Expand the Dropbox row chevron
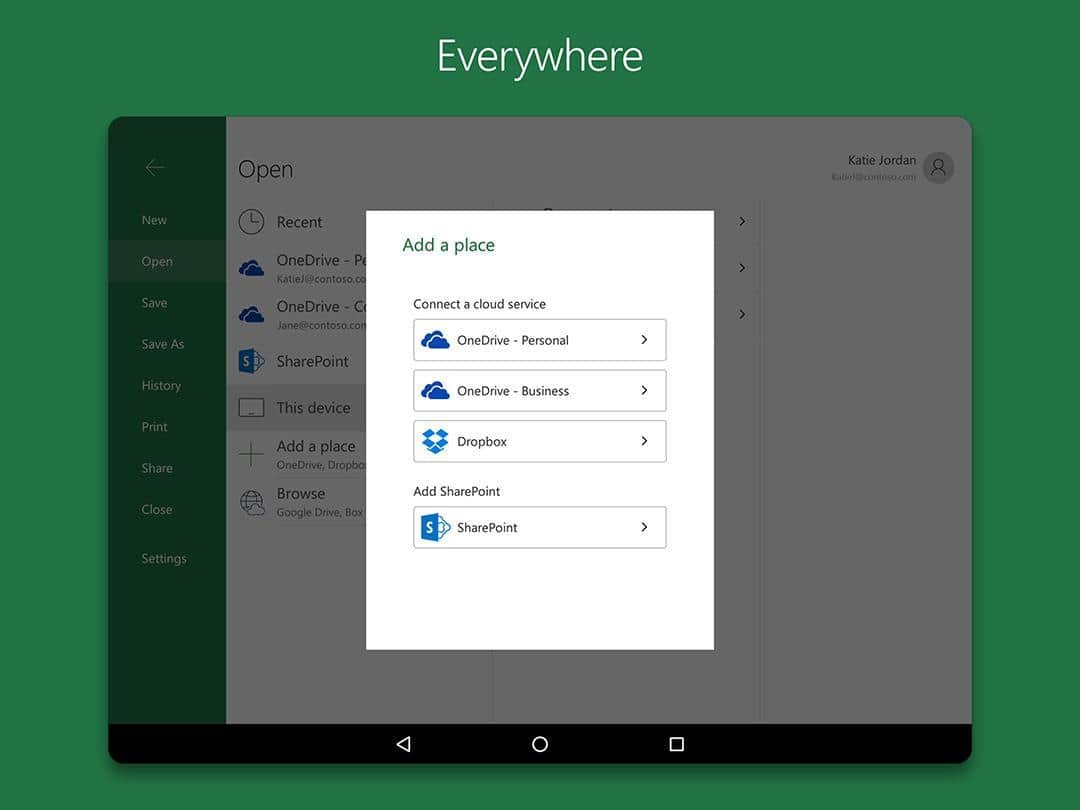Viewport: 1080px width, 810px height. 644,441
